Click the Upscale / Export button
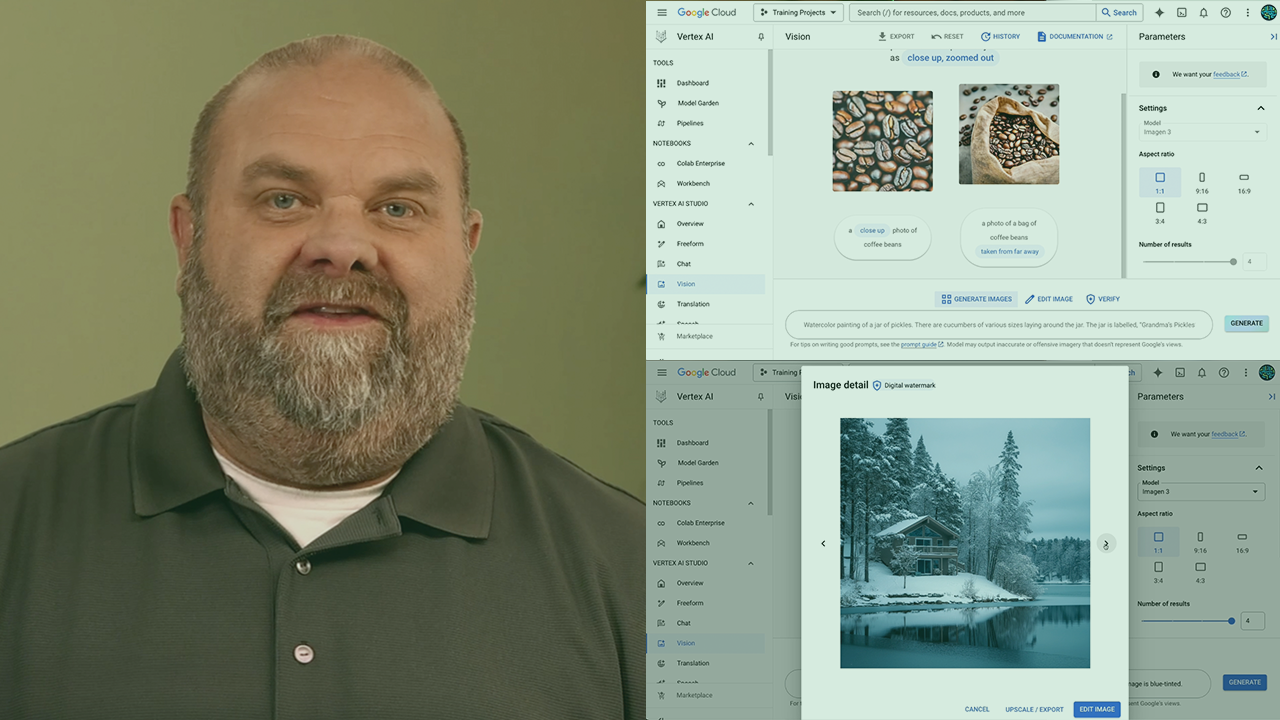 [x=1034, y=709]
